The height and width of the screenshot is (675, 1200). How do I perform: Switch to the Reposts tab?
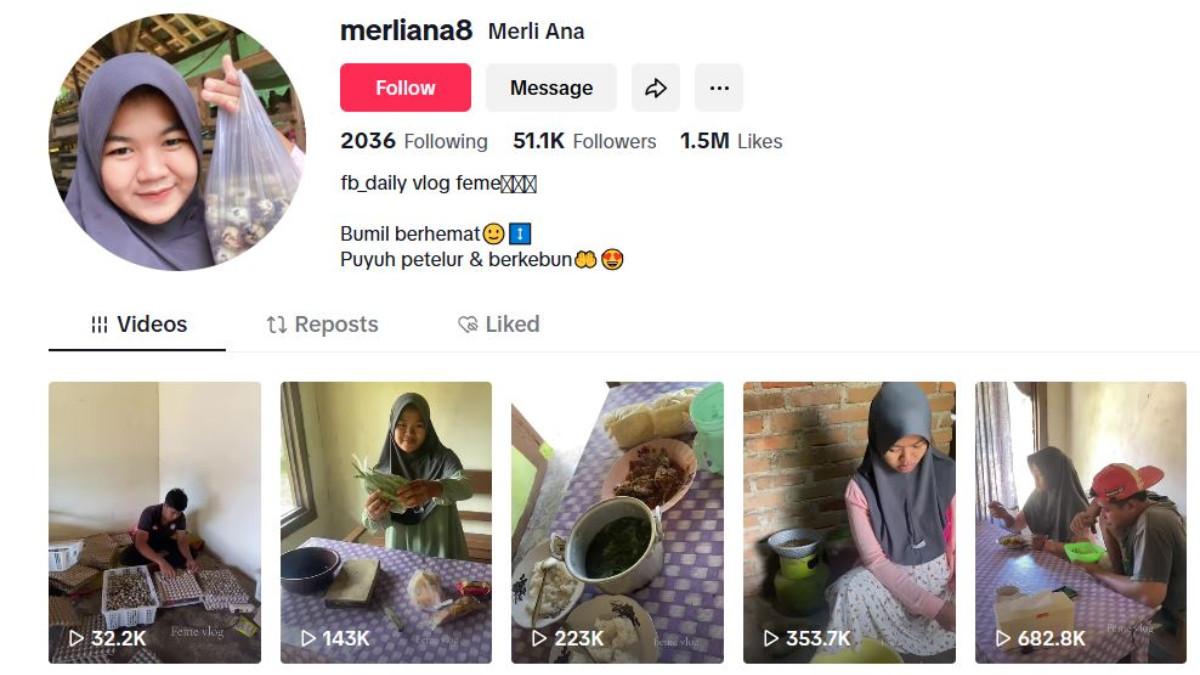click(x=322, y=325)
